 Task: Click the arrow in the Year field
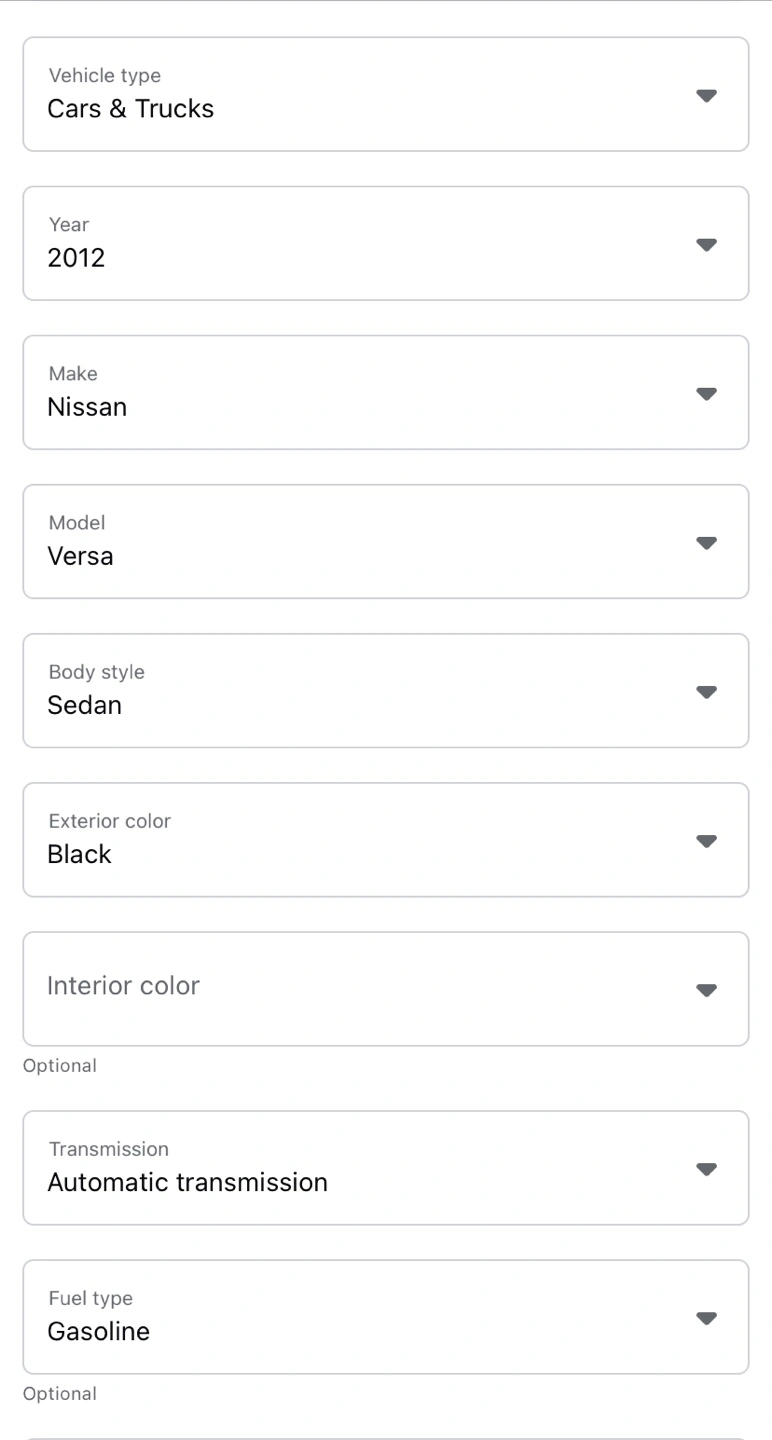tap(706, 245)
